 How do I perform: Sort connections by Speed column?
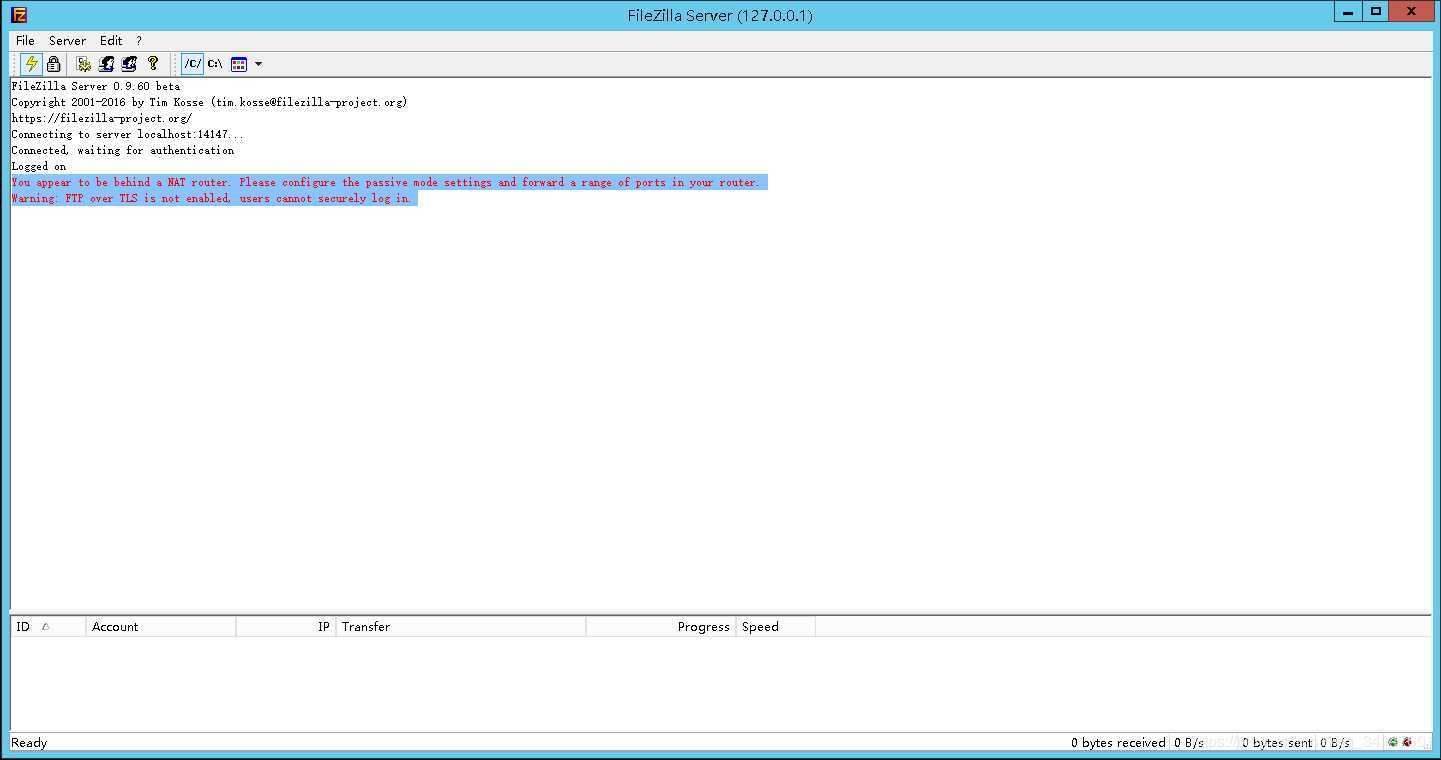pyautogui.click(x=776, y=627)
